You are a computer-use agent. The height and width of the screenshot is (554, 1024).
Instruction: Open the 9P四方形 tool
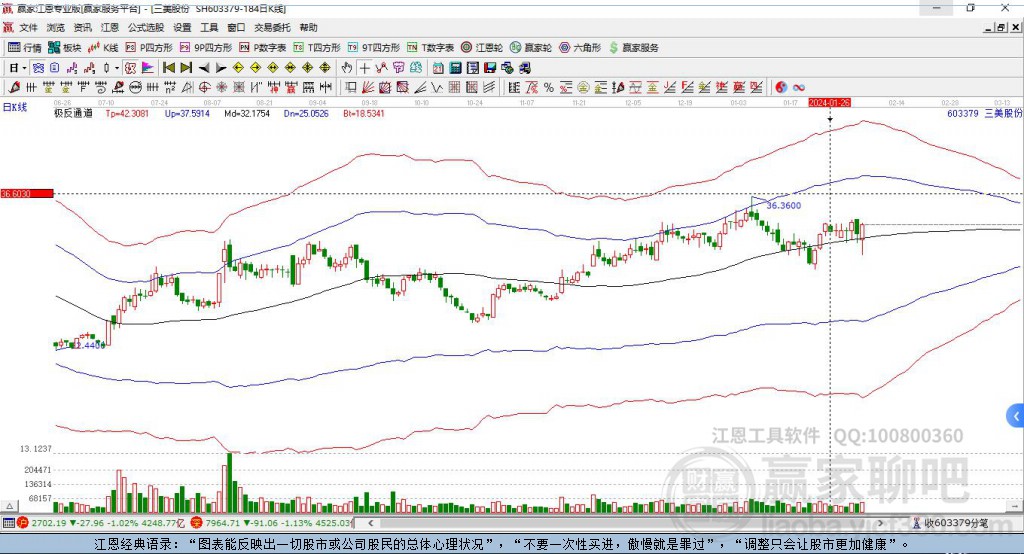point(206,48)
